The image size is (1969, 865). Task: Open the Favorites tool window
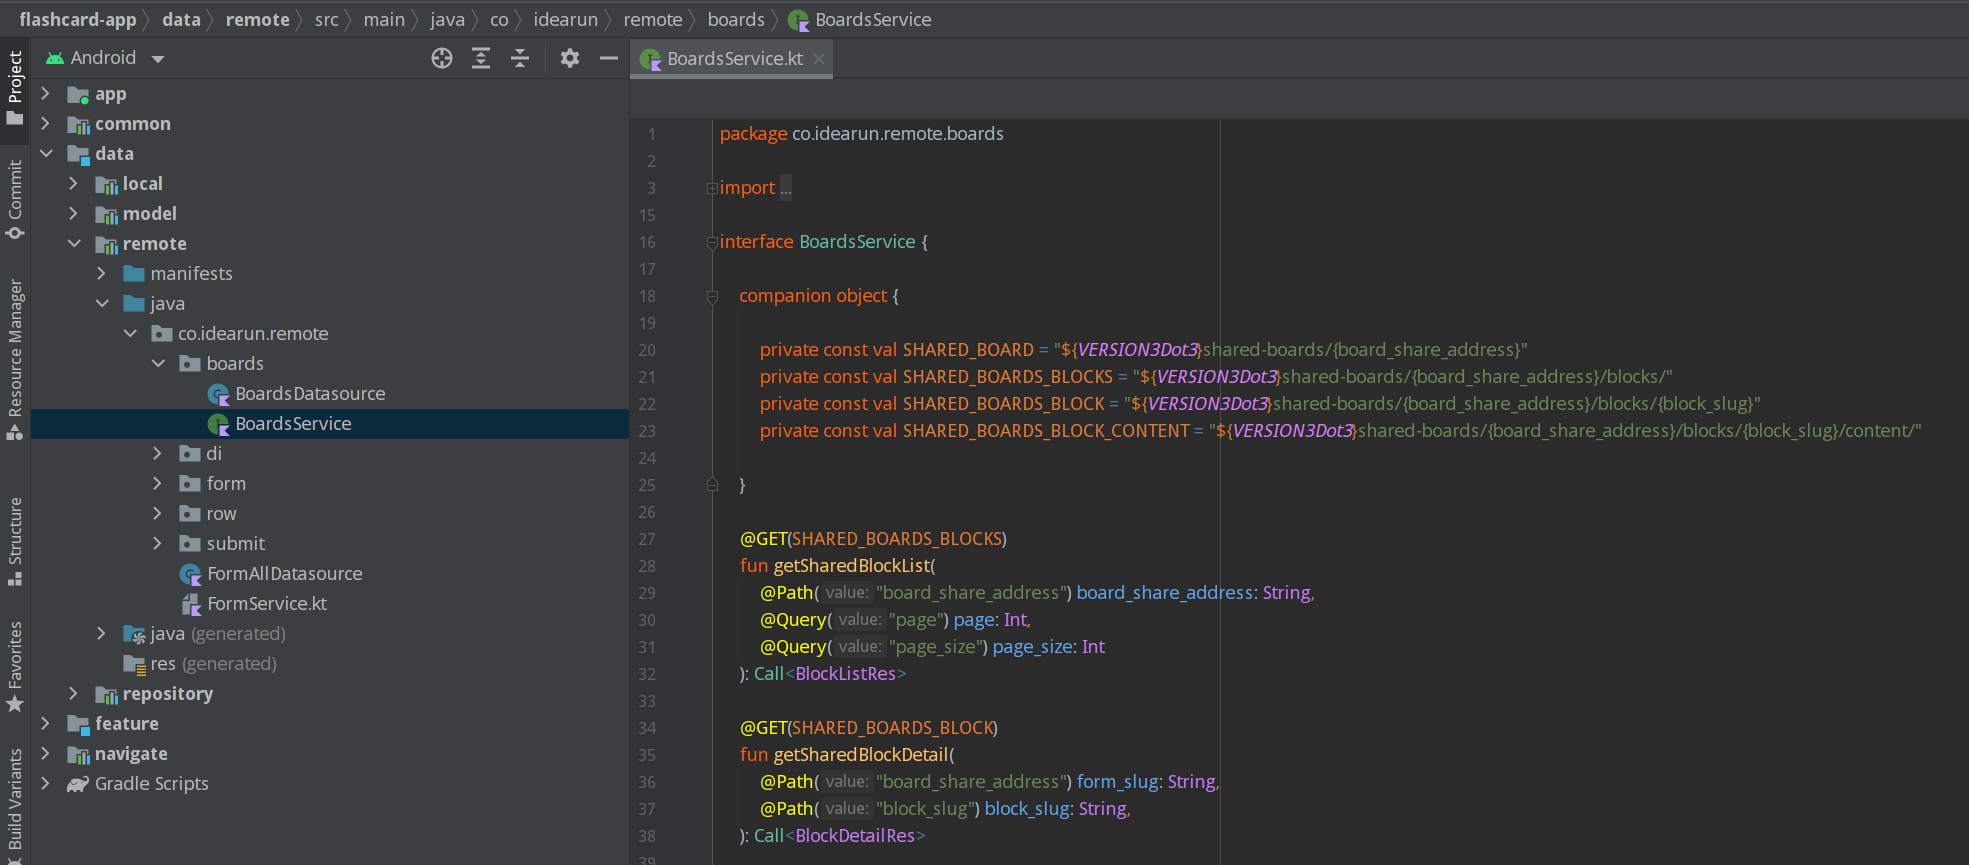pos(15,666)
